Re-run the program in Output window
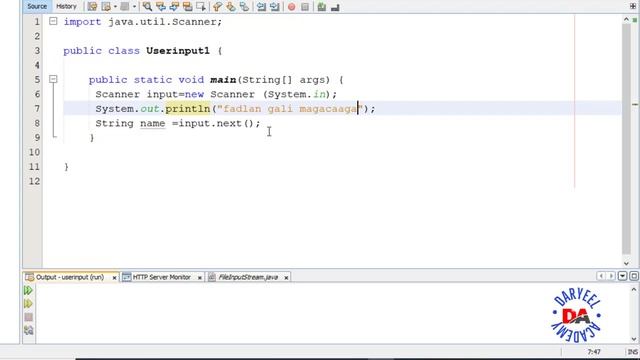Screen dimensions: 640x360 (28, 290)
